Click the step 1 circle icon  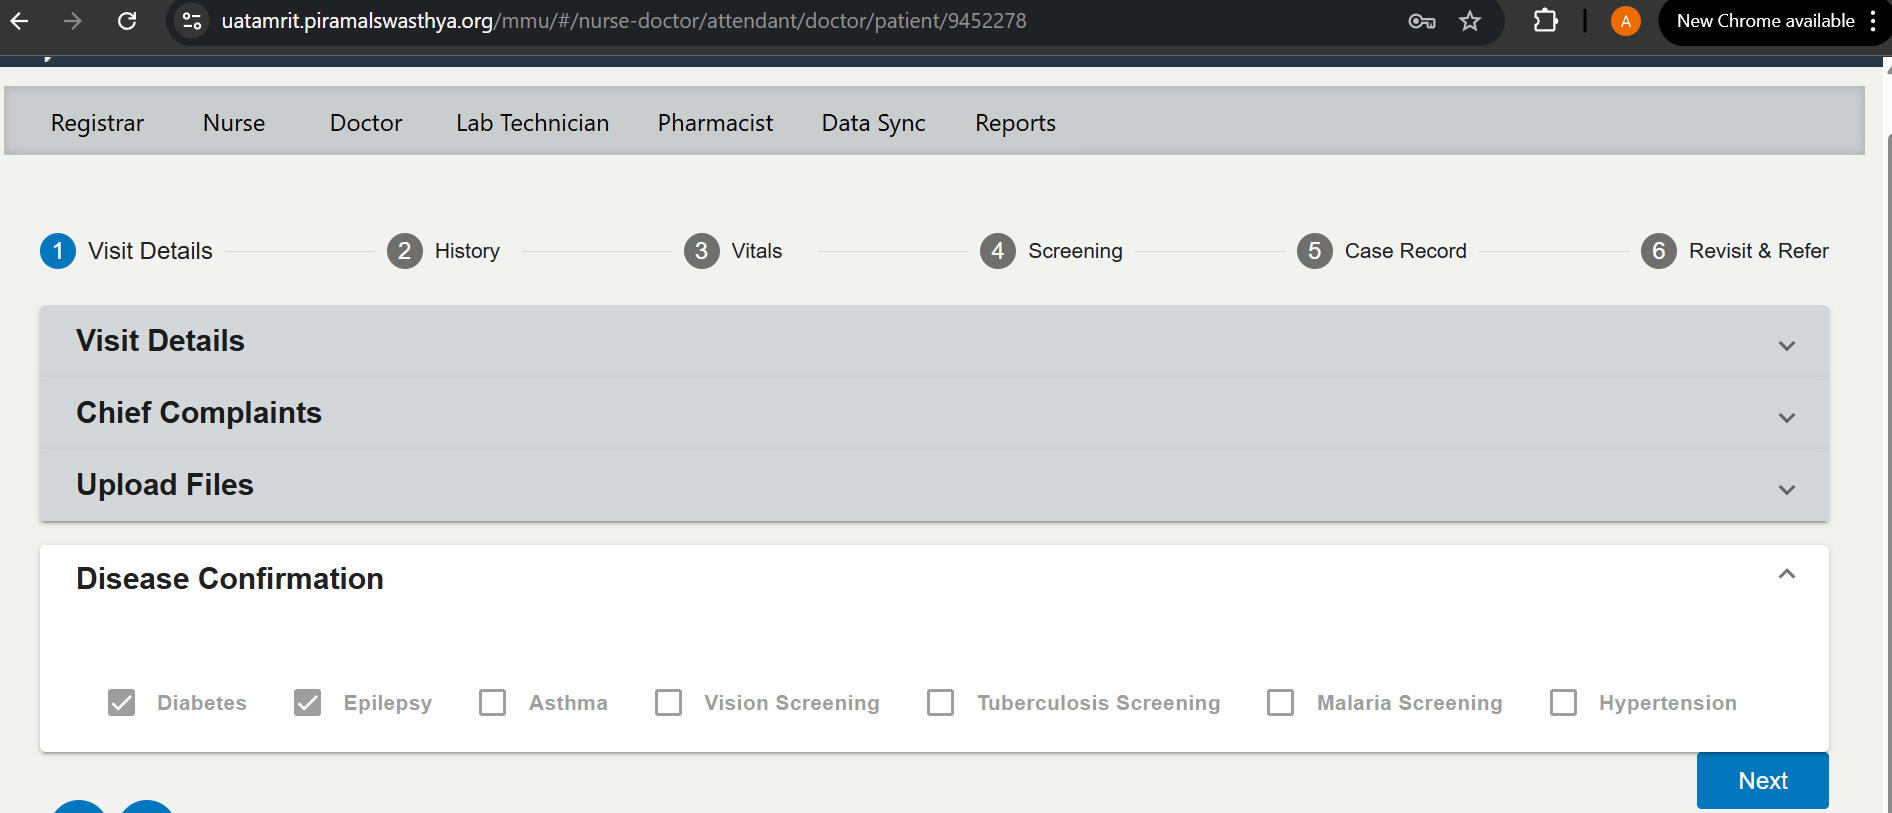[58, 251]
